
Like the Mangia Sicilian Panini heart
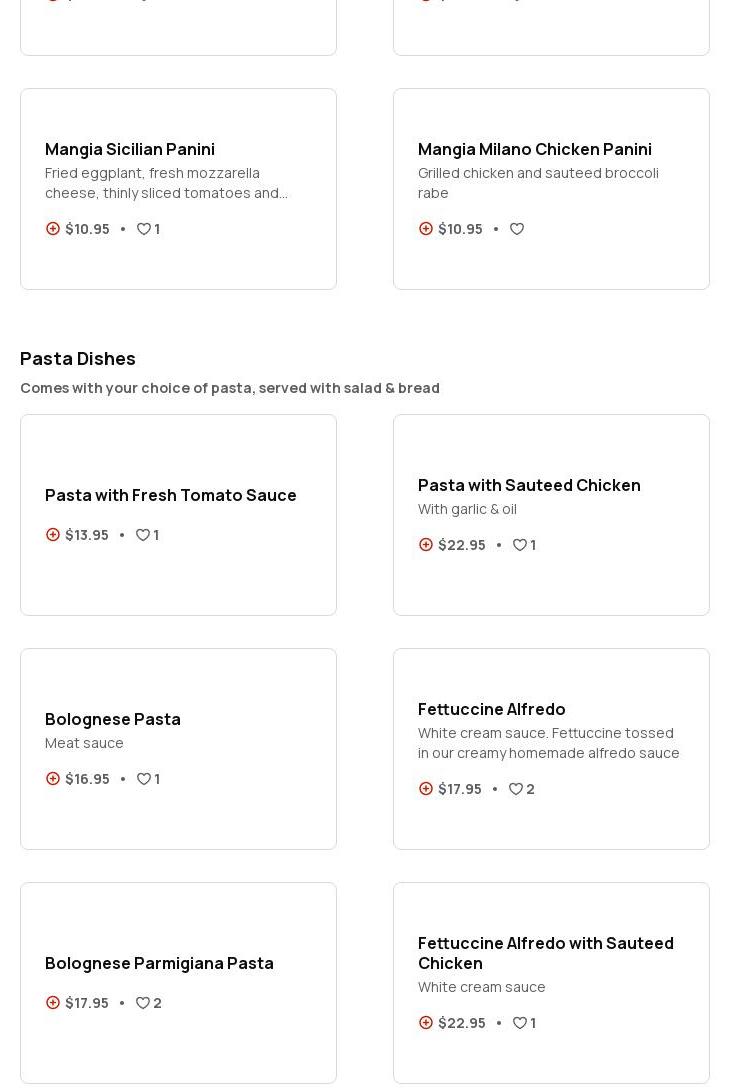coord(144,229)
